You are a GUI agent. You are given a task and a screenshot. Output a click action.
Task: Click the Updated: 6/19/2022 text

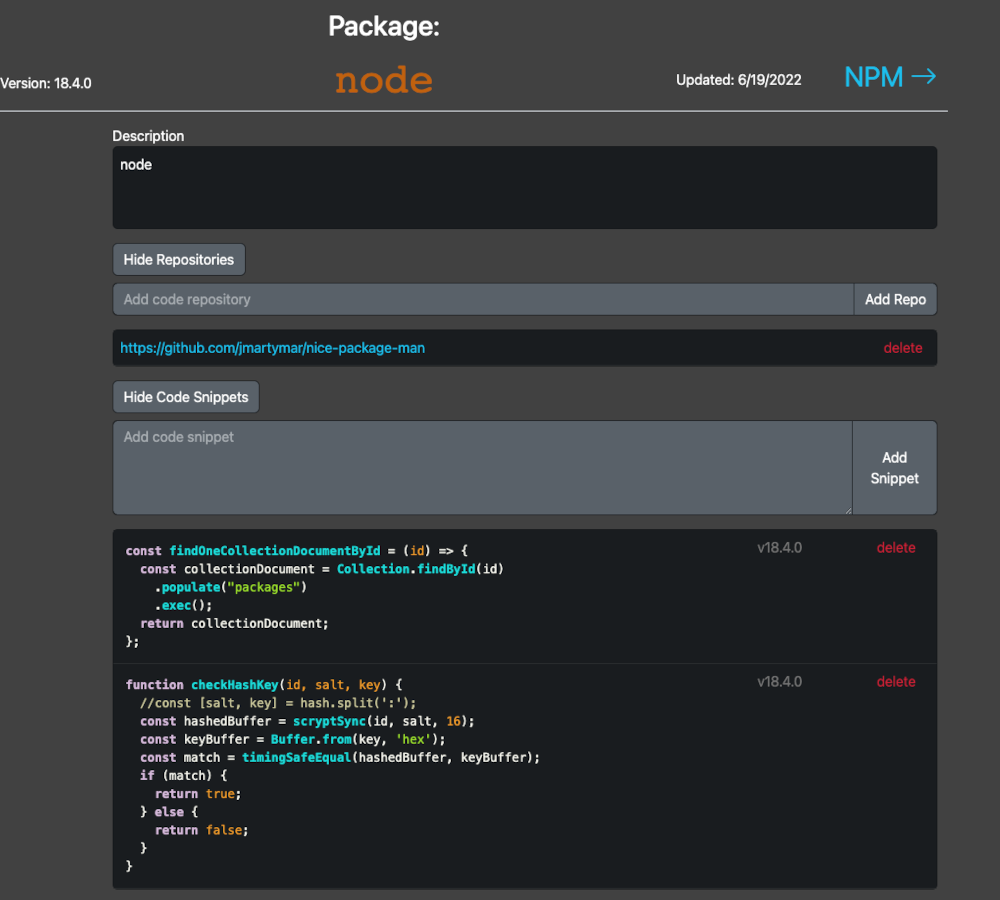pos(739,80)
